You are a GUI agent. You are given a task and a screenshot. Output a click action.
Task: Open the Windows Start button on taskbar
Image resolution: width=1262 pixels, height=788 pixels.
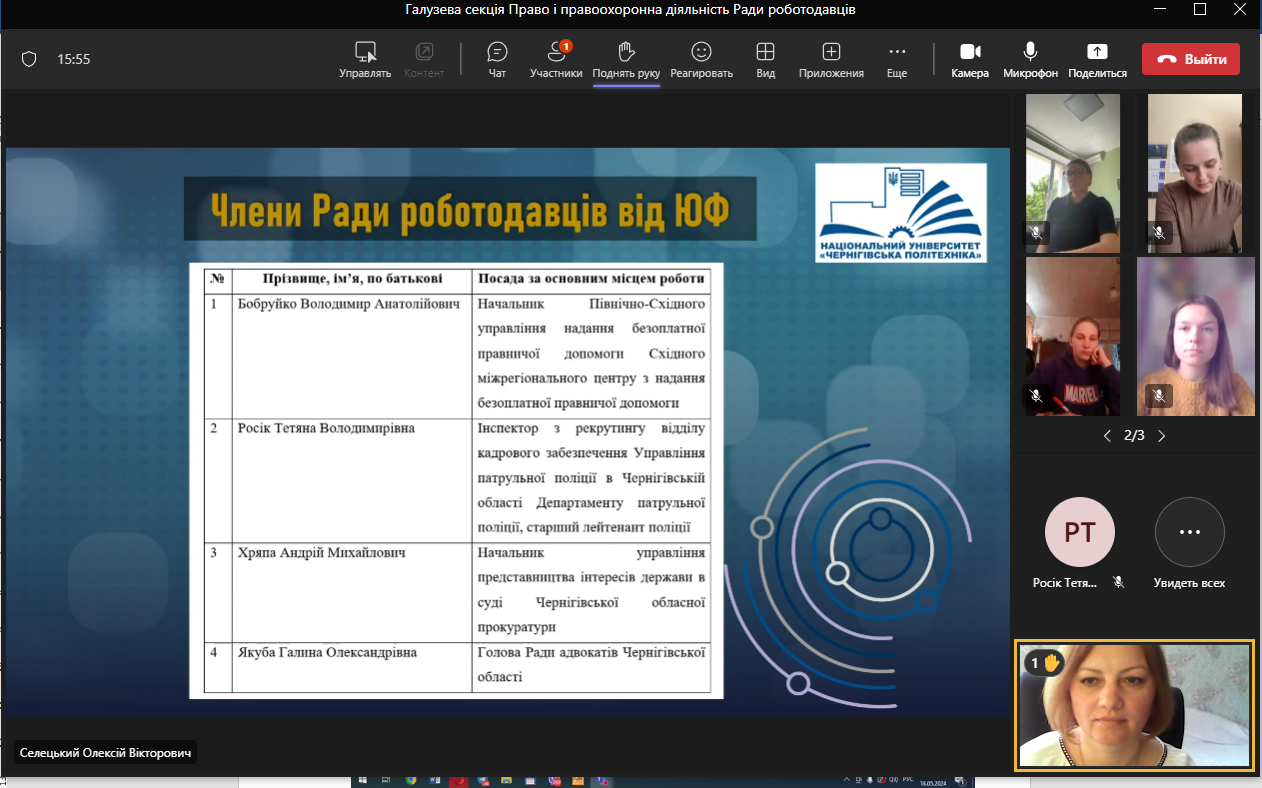pyautogui.click(x=362, y=780)
